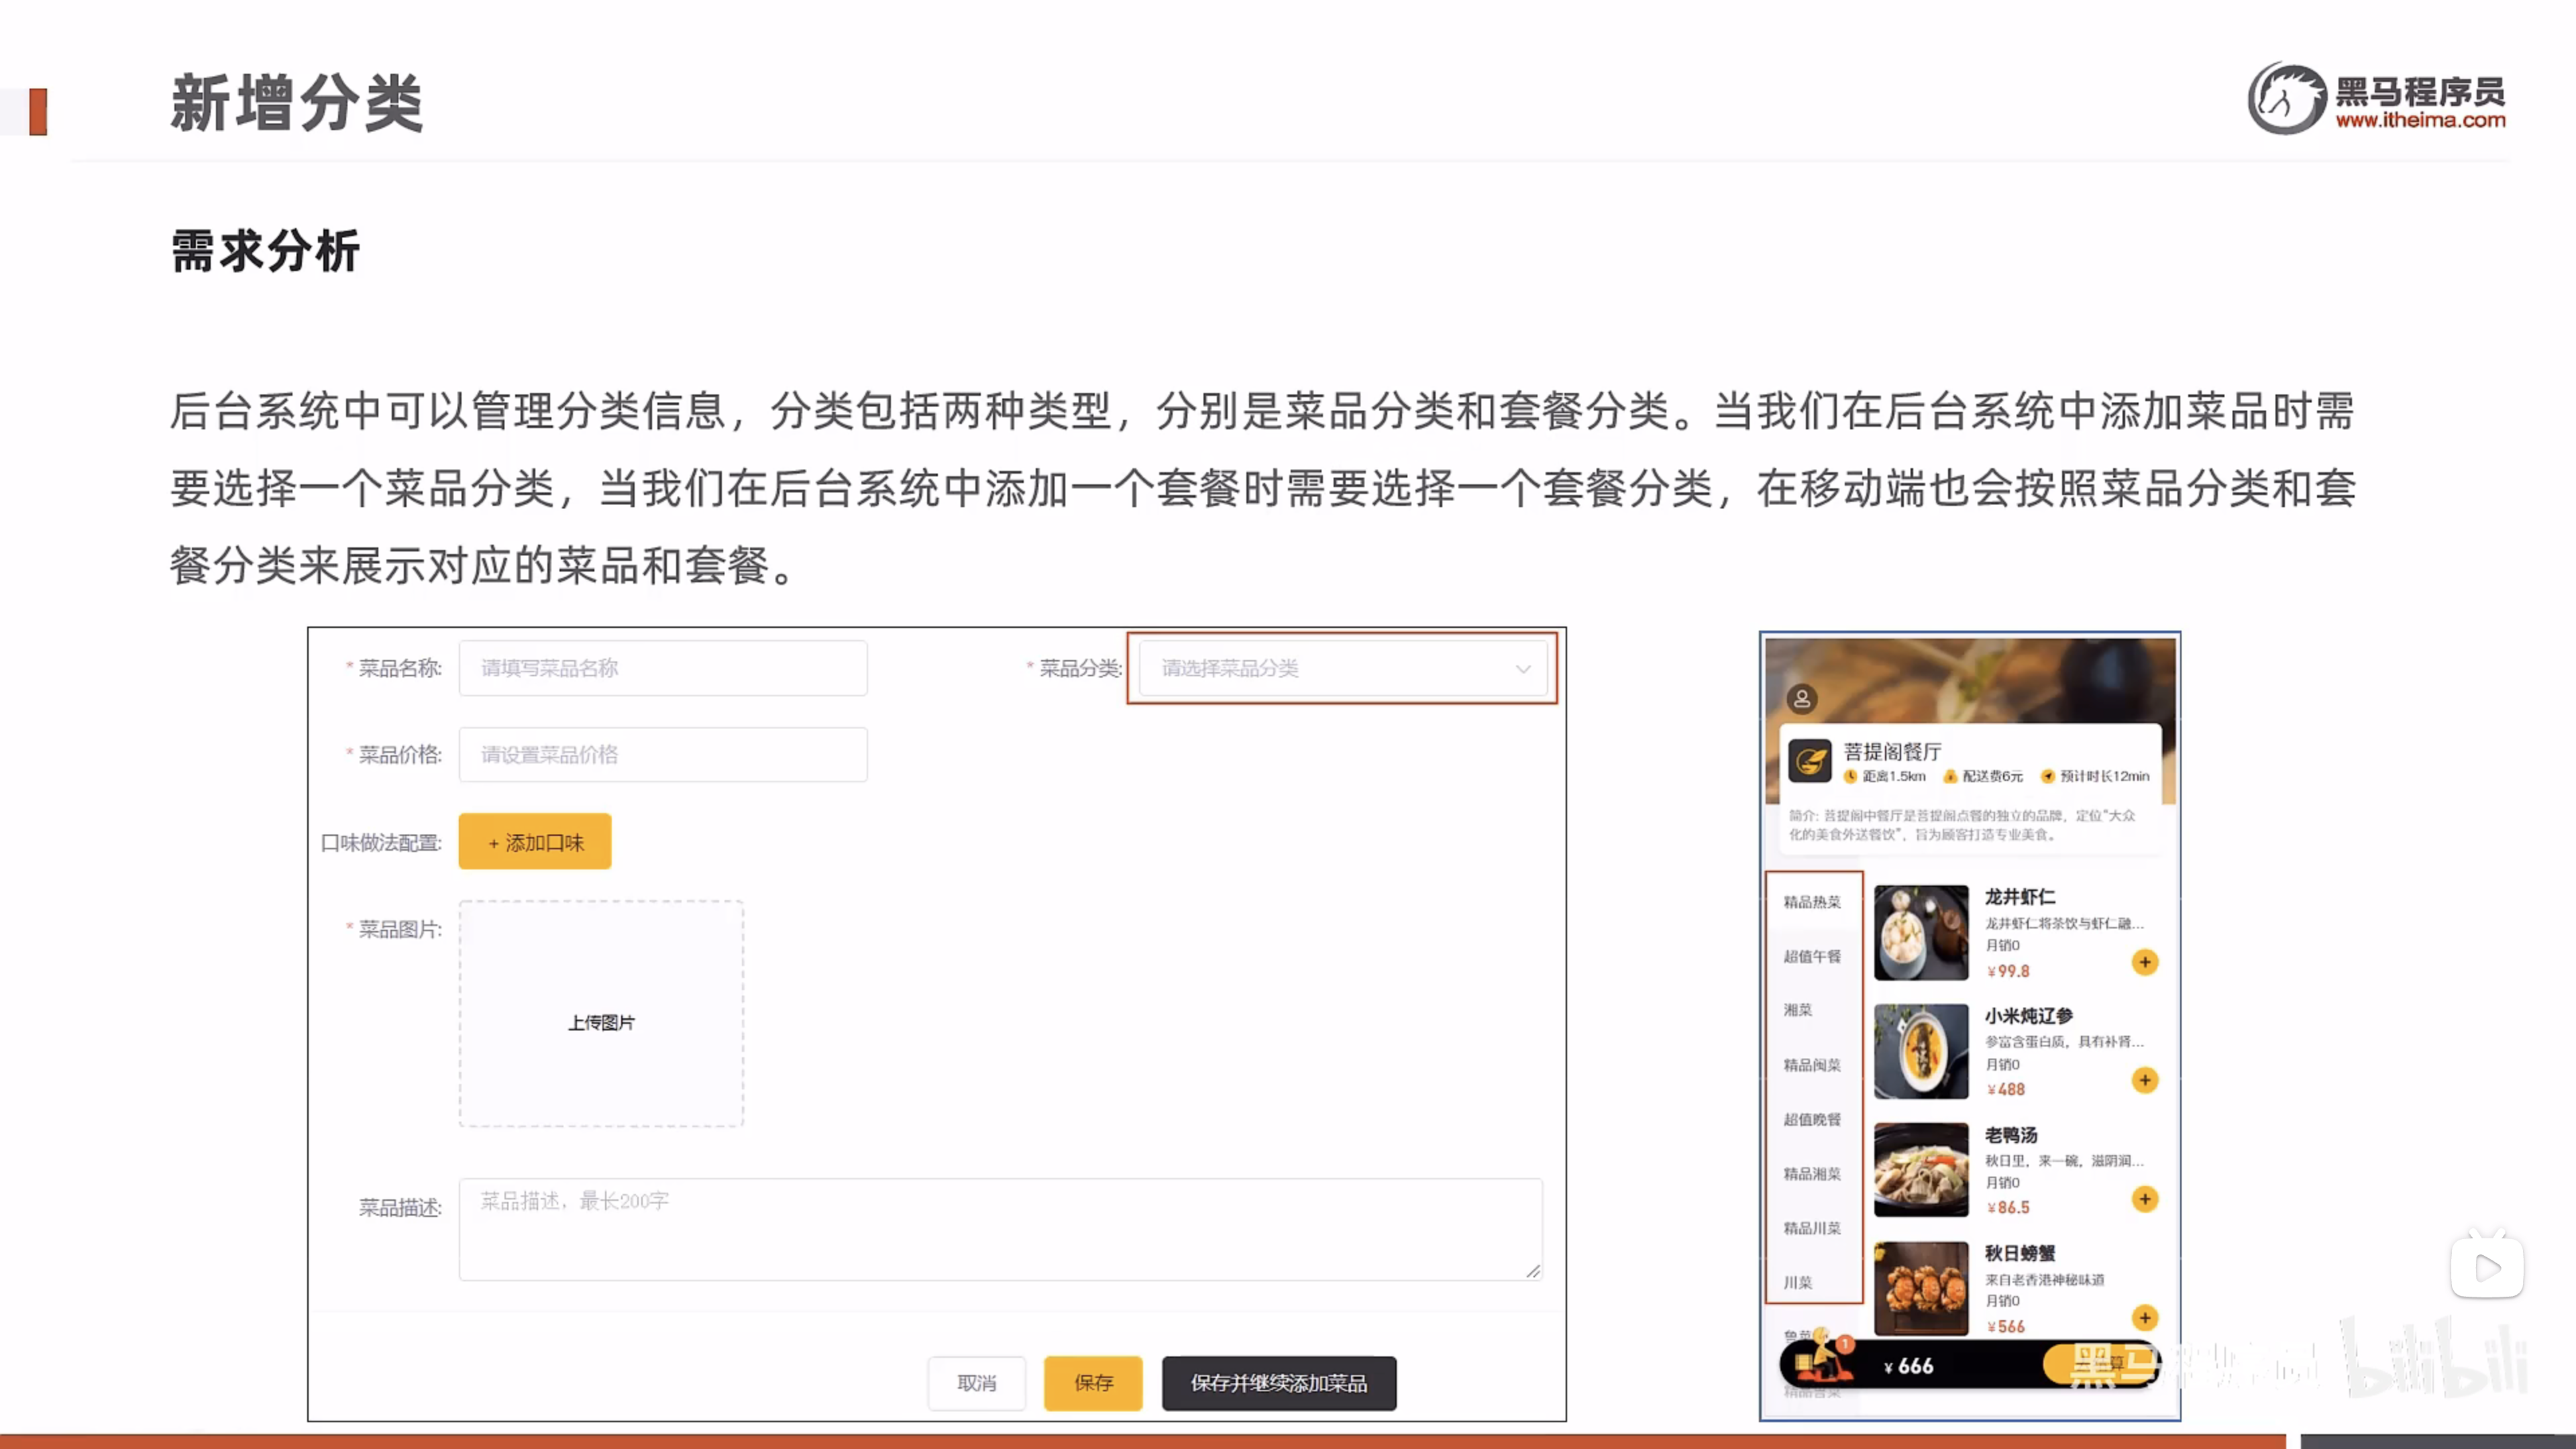Screen dimensions: 2576x1449
Task: Add 龙井虾仁 with its plus icon
Action: (2144, 962)
